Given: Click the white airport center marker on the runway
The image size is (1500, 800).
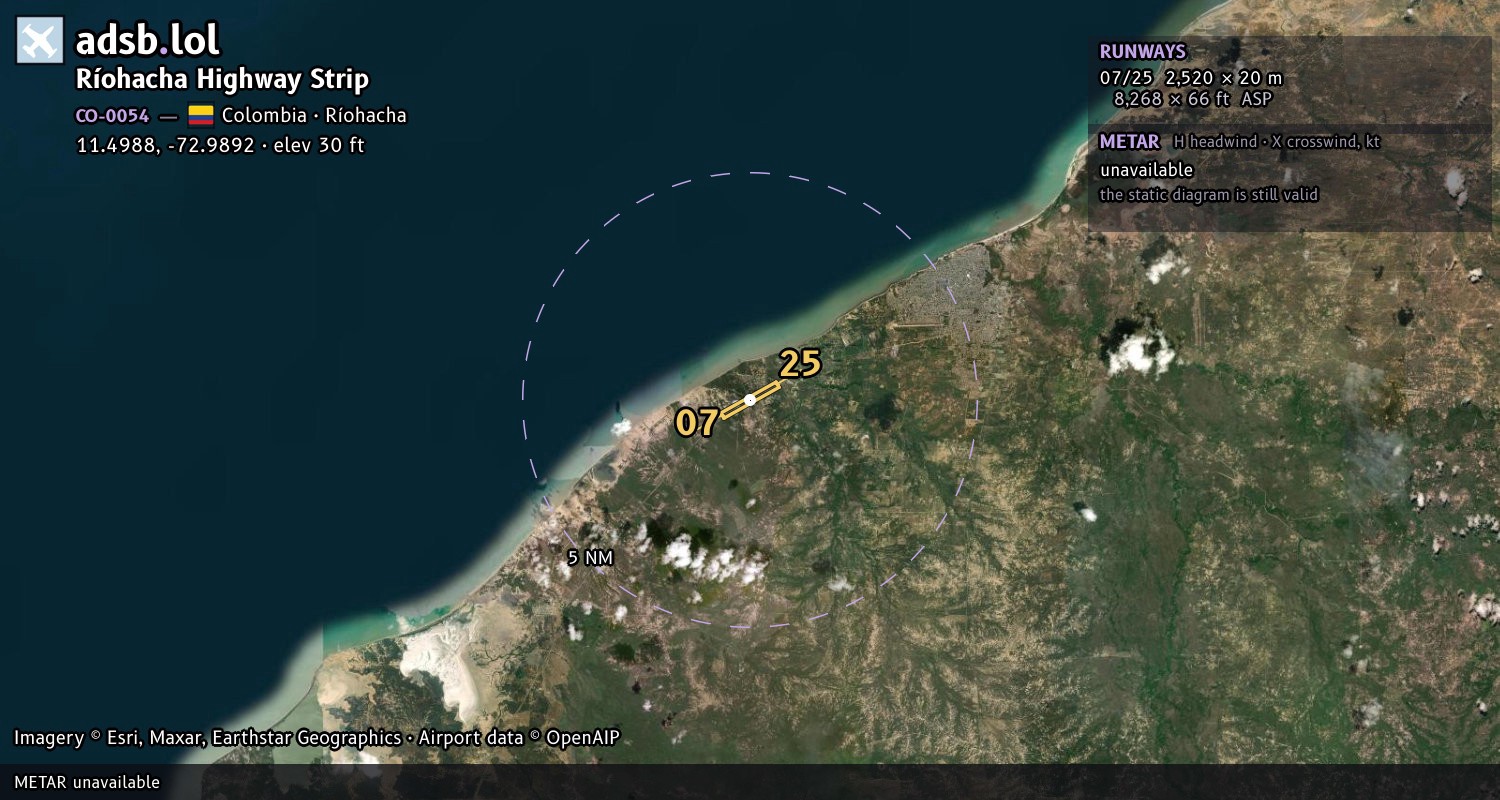Looking at the screenshot, I should coord(750,400).
